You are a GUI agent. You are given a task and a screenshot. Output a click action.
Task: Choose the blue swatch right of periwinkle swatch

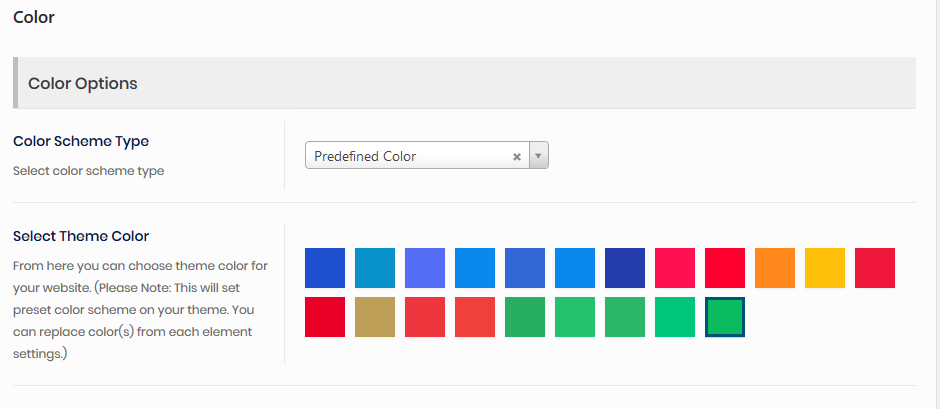(475, 268)
